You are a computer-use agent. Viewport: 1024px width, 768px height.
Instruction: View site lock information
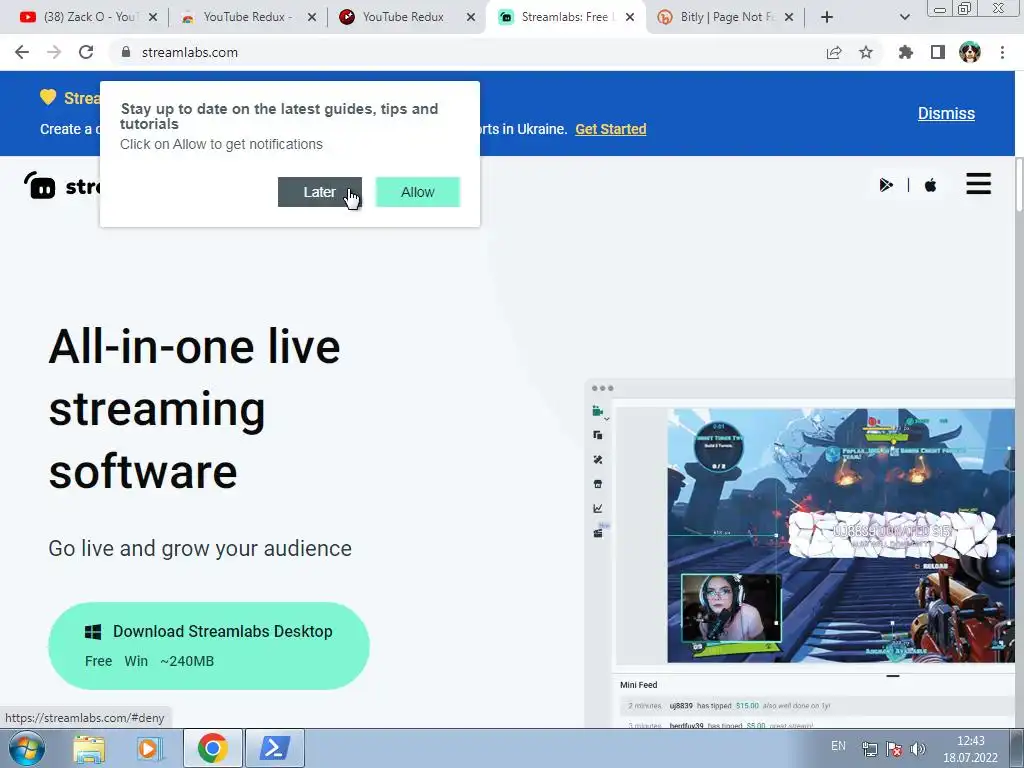point(126,52)
